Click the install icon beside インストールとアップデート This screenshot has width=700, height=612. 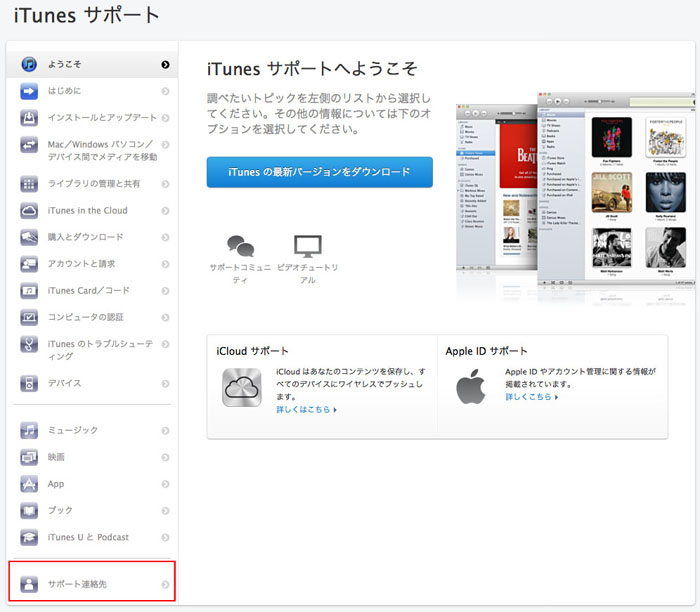point(29,118)
